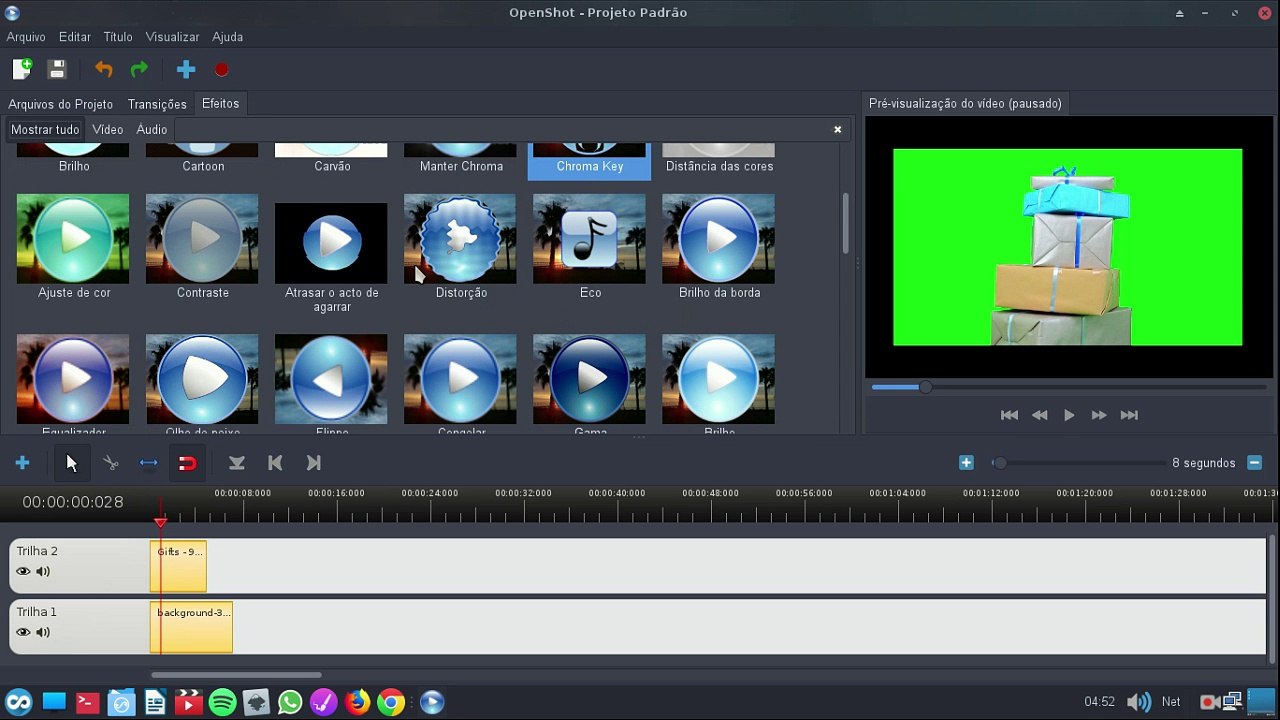Viewport: 1280px width, 720px height.
Task: Select the Chroma Key effect
Action: click(x=590, y=161)
